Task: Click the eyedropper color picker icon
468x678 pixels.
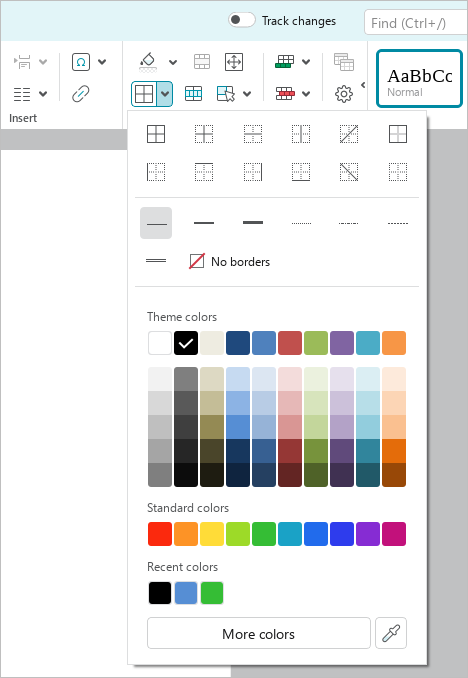Action: tap(391, 633)
